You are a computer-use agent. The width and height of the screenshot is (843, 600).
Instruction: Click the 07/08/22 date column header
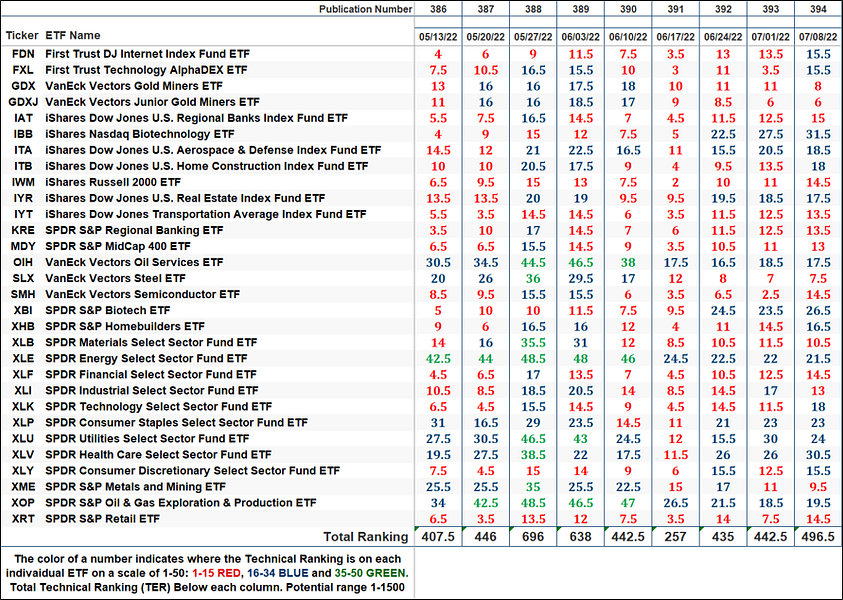[x=818, y=37]
